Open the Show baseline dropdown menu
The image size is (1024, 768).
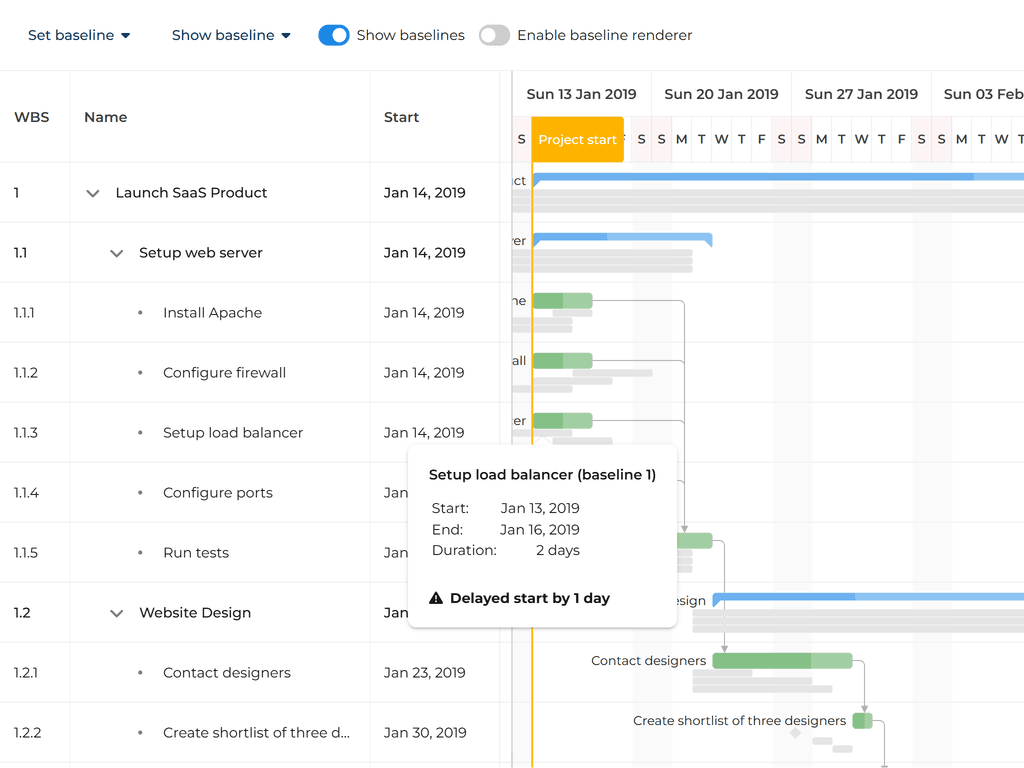coord(231,35)
